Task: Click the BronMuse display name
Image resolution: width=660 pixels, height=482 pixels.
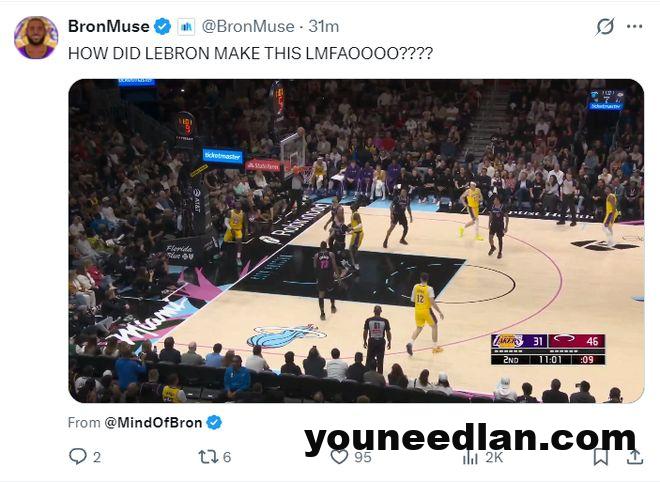Action: coord(109,27)
